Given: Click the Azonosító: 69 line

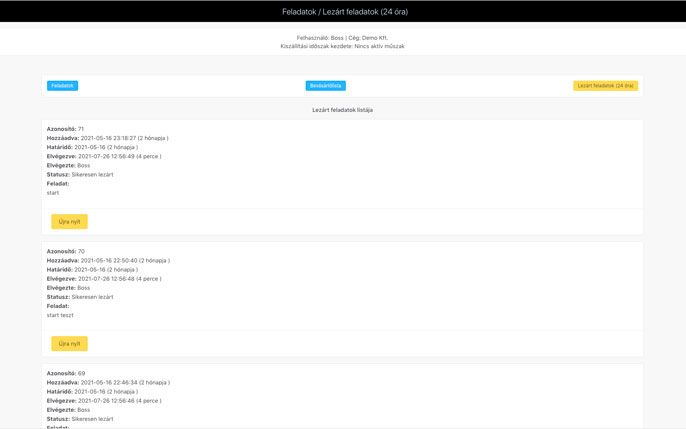Looking at the screenshot, I should (x=65, y=373).
